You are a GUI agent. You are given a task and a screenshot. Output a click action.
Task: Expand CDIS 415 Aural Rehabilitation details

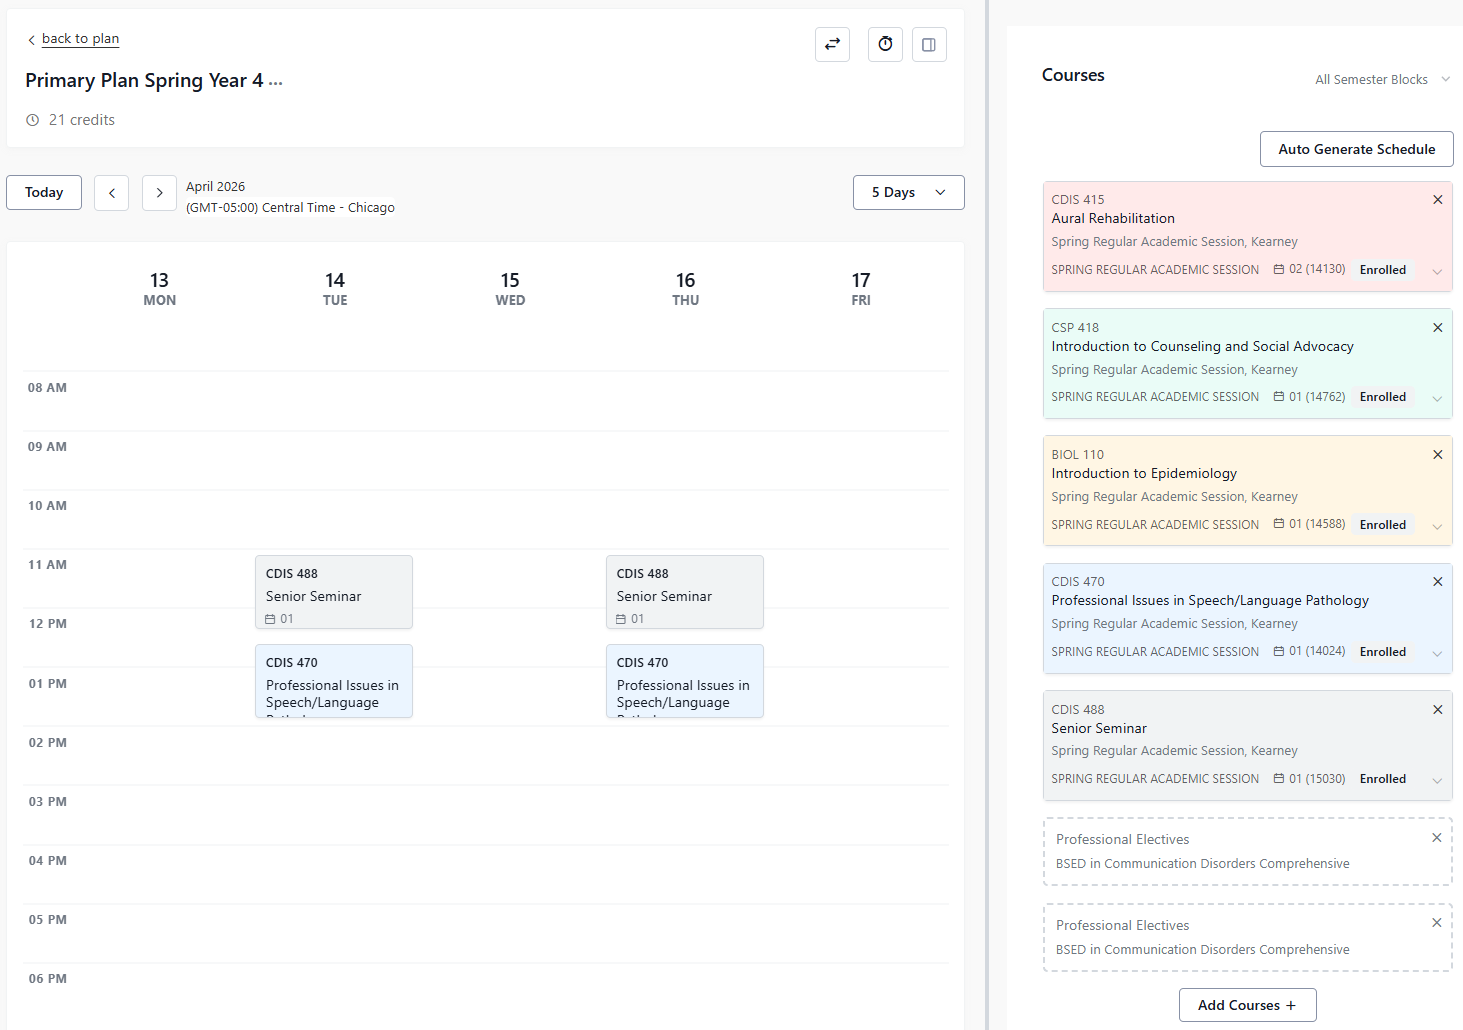[1437, 272]
